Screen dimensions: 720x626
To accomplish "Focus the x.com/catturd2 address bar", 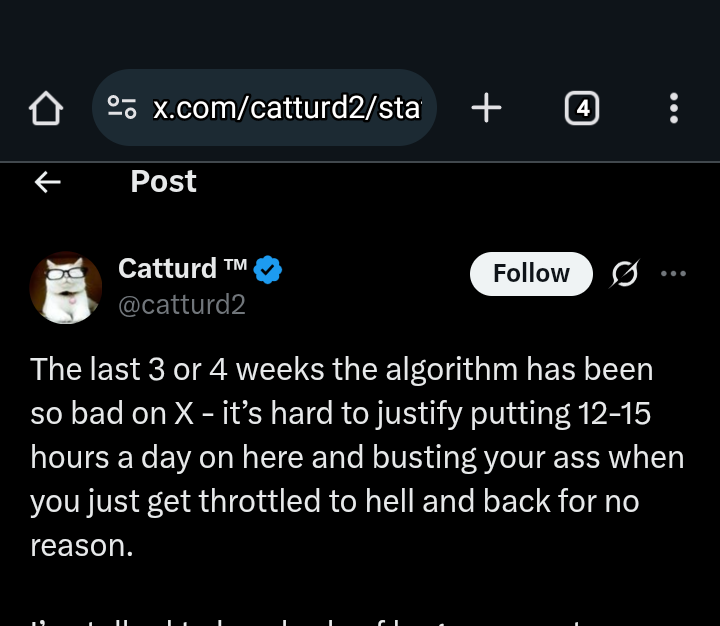I will (264, 107).
